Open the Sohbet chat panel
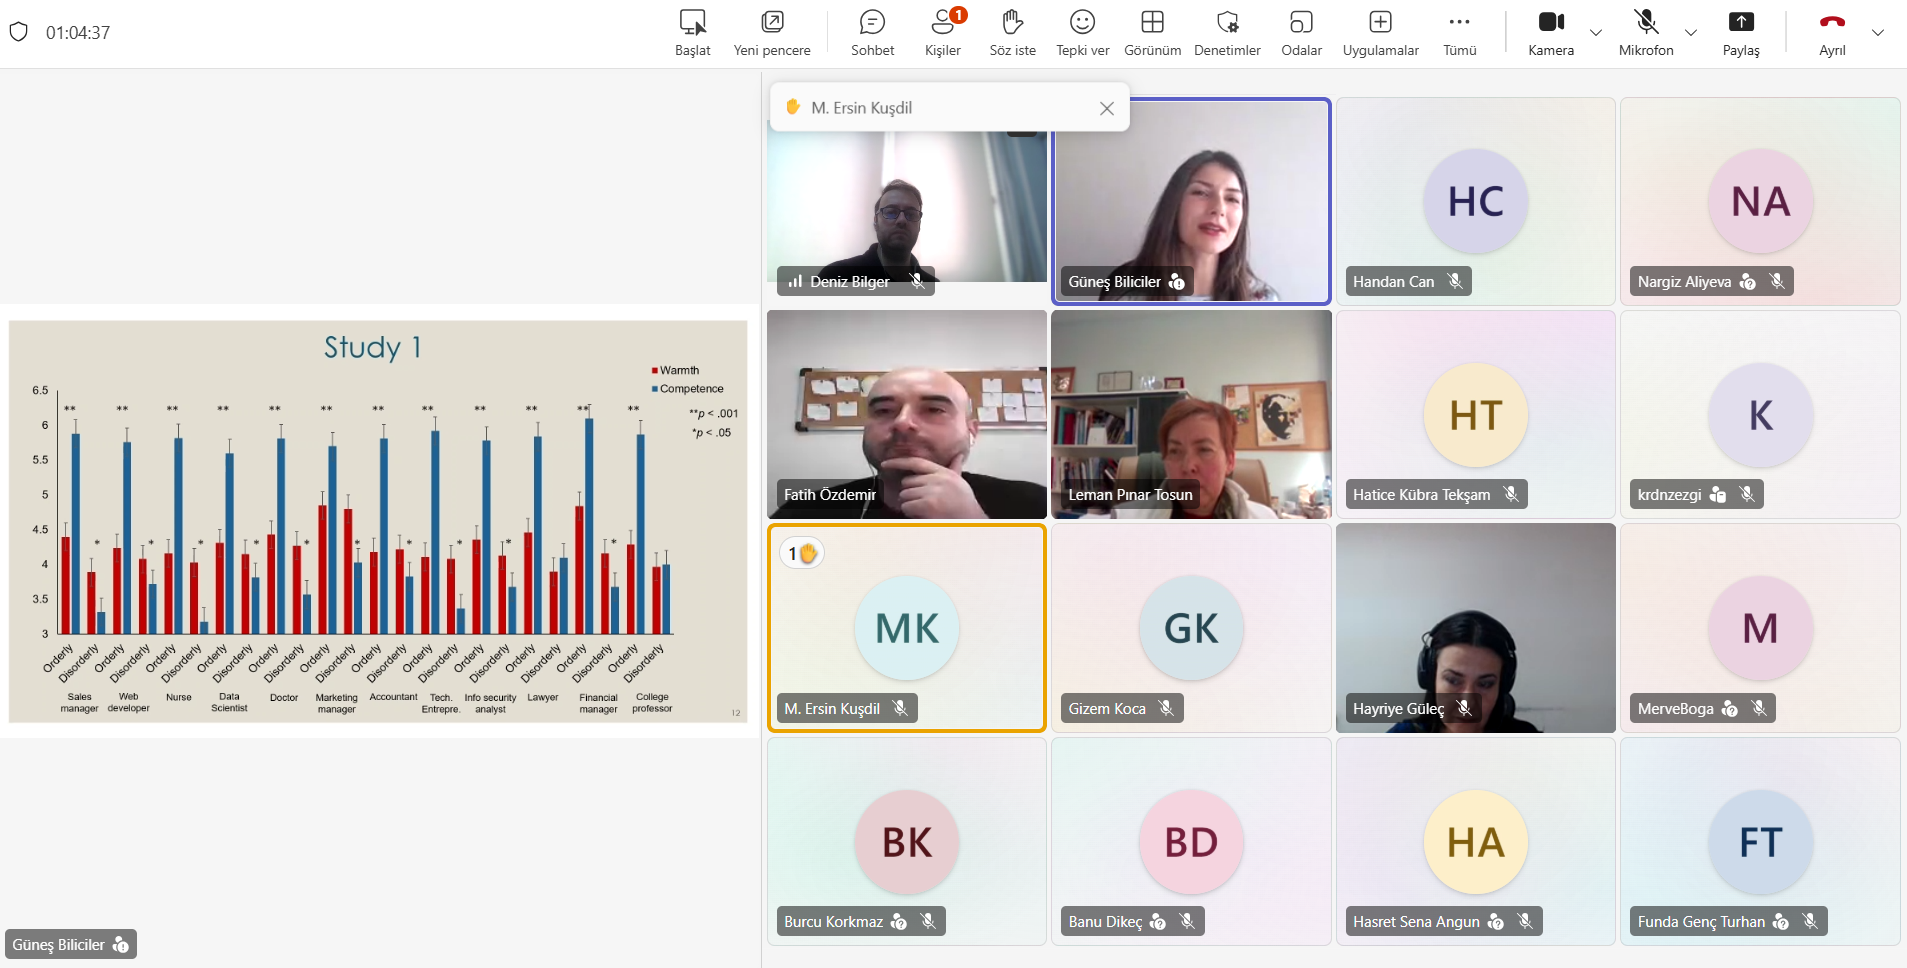This screenshot has height=968, width=1907. pos(872,33)
